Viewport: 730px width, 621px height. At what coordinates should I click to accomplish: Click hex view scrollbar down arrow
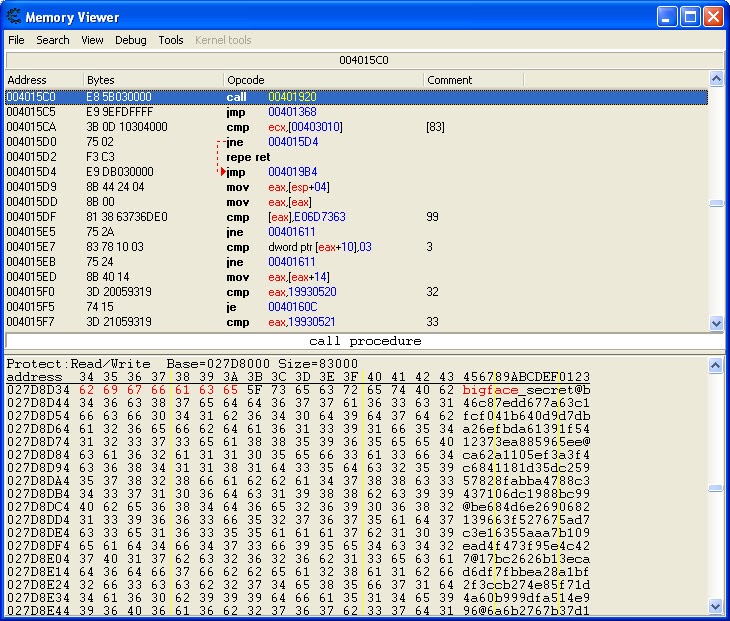[x=716, y=606]
